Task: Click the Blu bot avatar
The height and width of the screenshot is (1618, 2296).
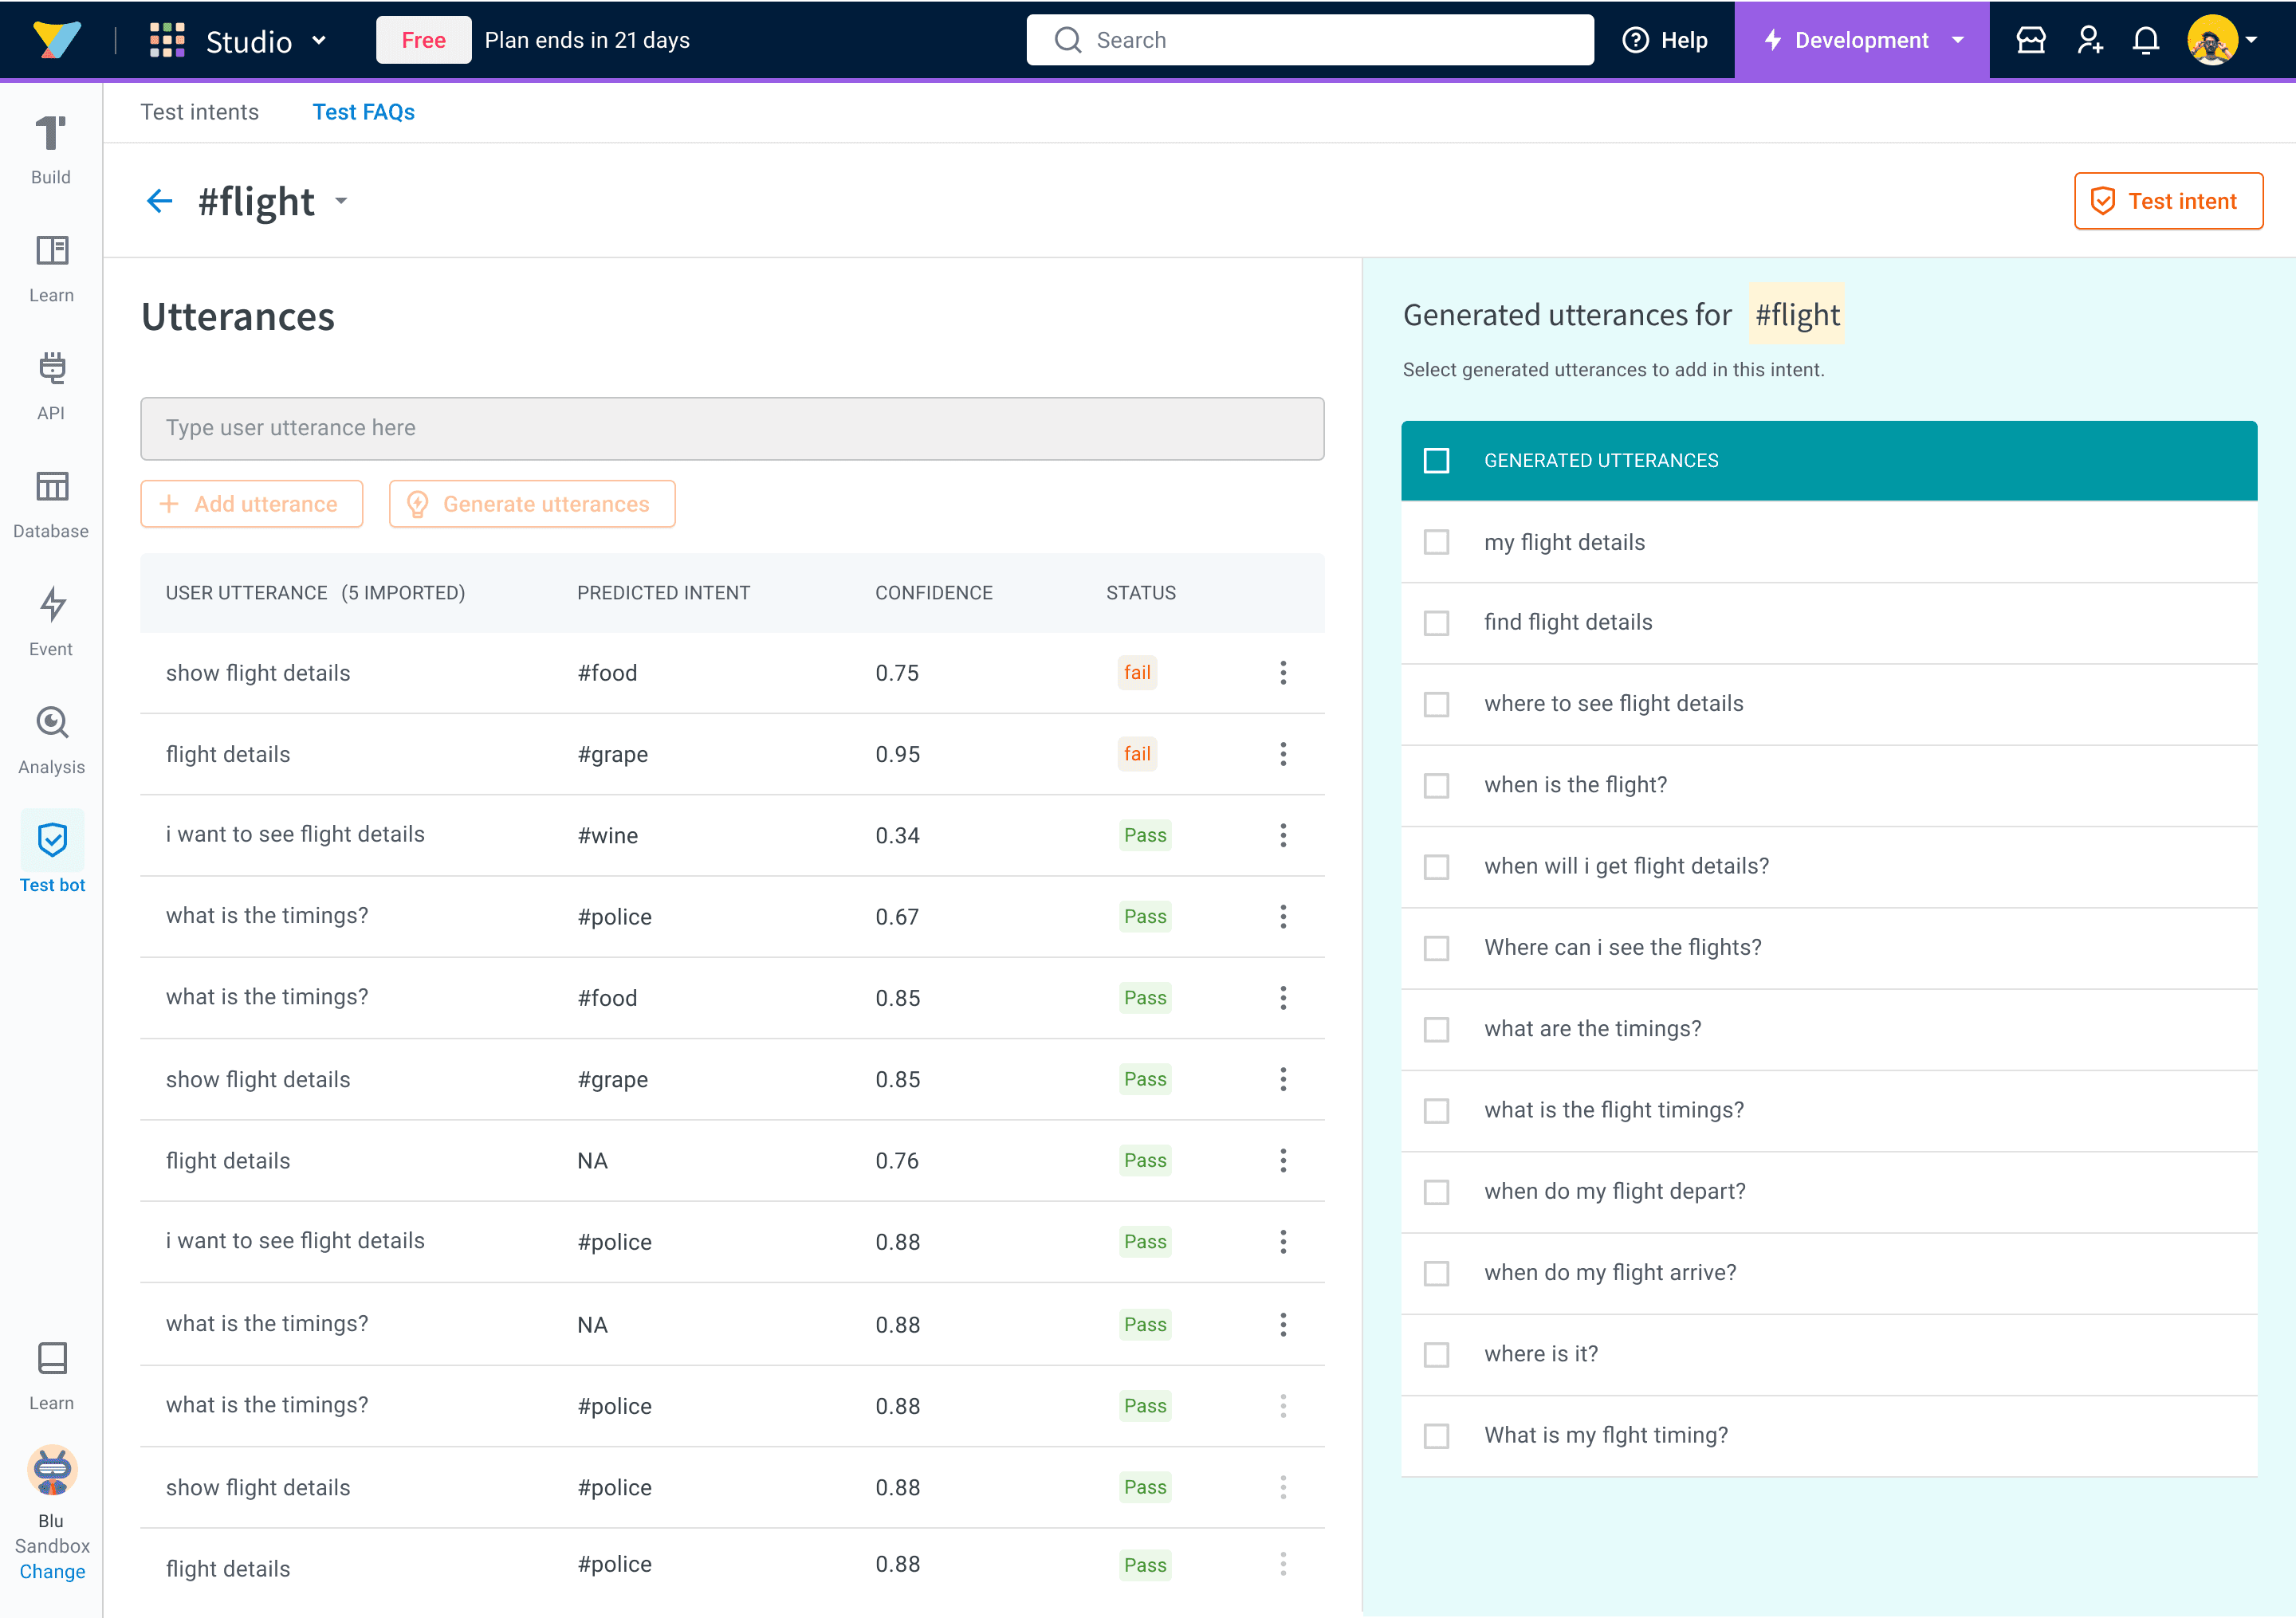Action: (x=52, y=1470)
